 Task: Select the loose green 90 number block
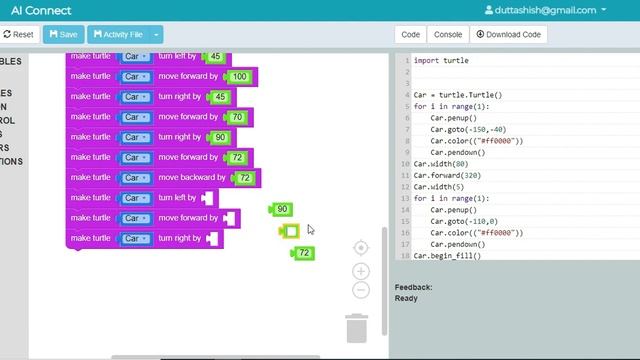tap(281, 209)
